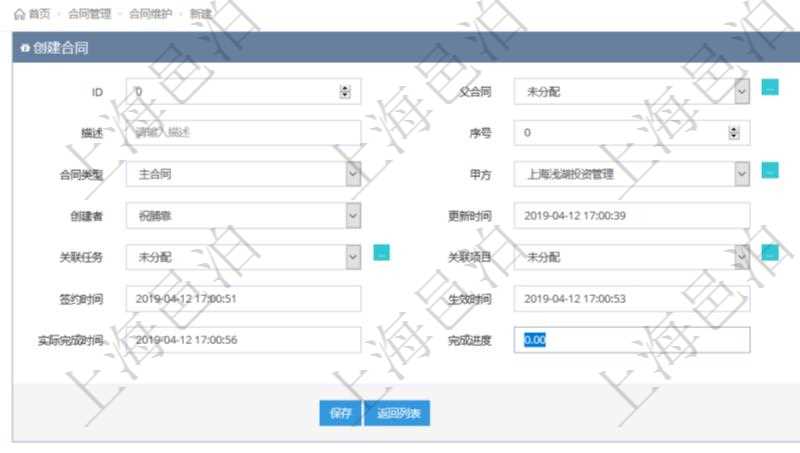Click the 保存 button
Viewport: 800px width, 453px height.
click(340, 413)
